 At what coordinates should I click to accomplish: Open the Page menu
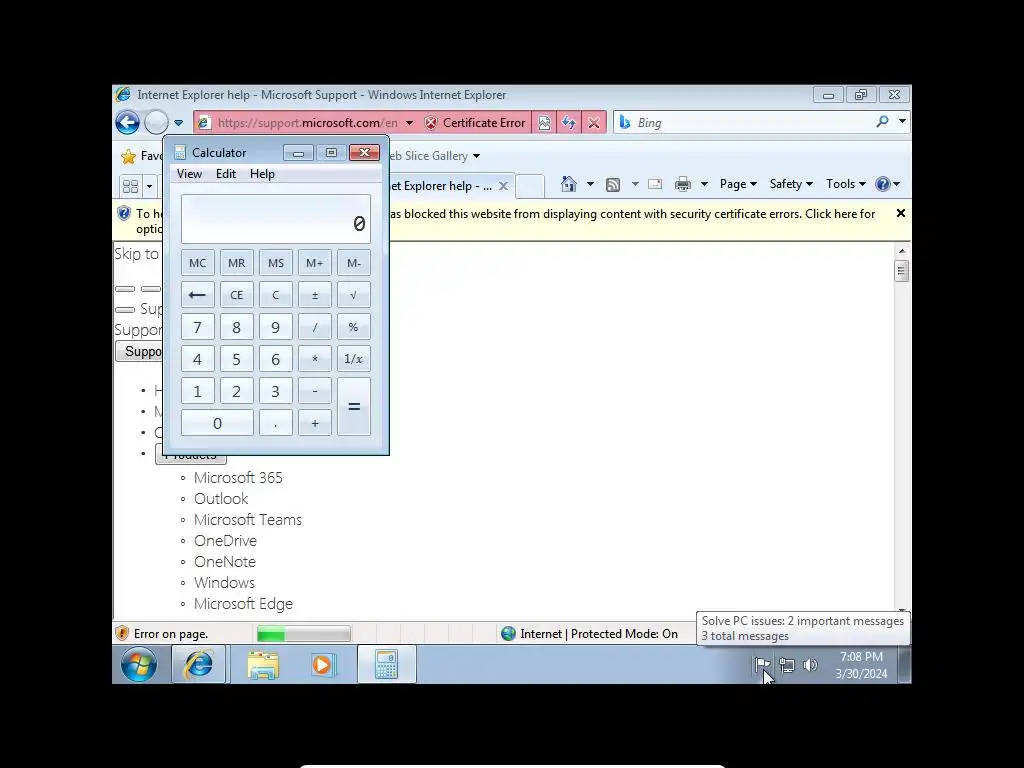[738, 184]
